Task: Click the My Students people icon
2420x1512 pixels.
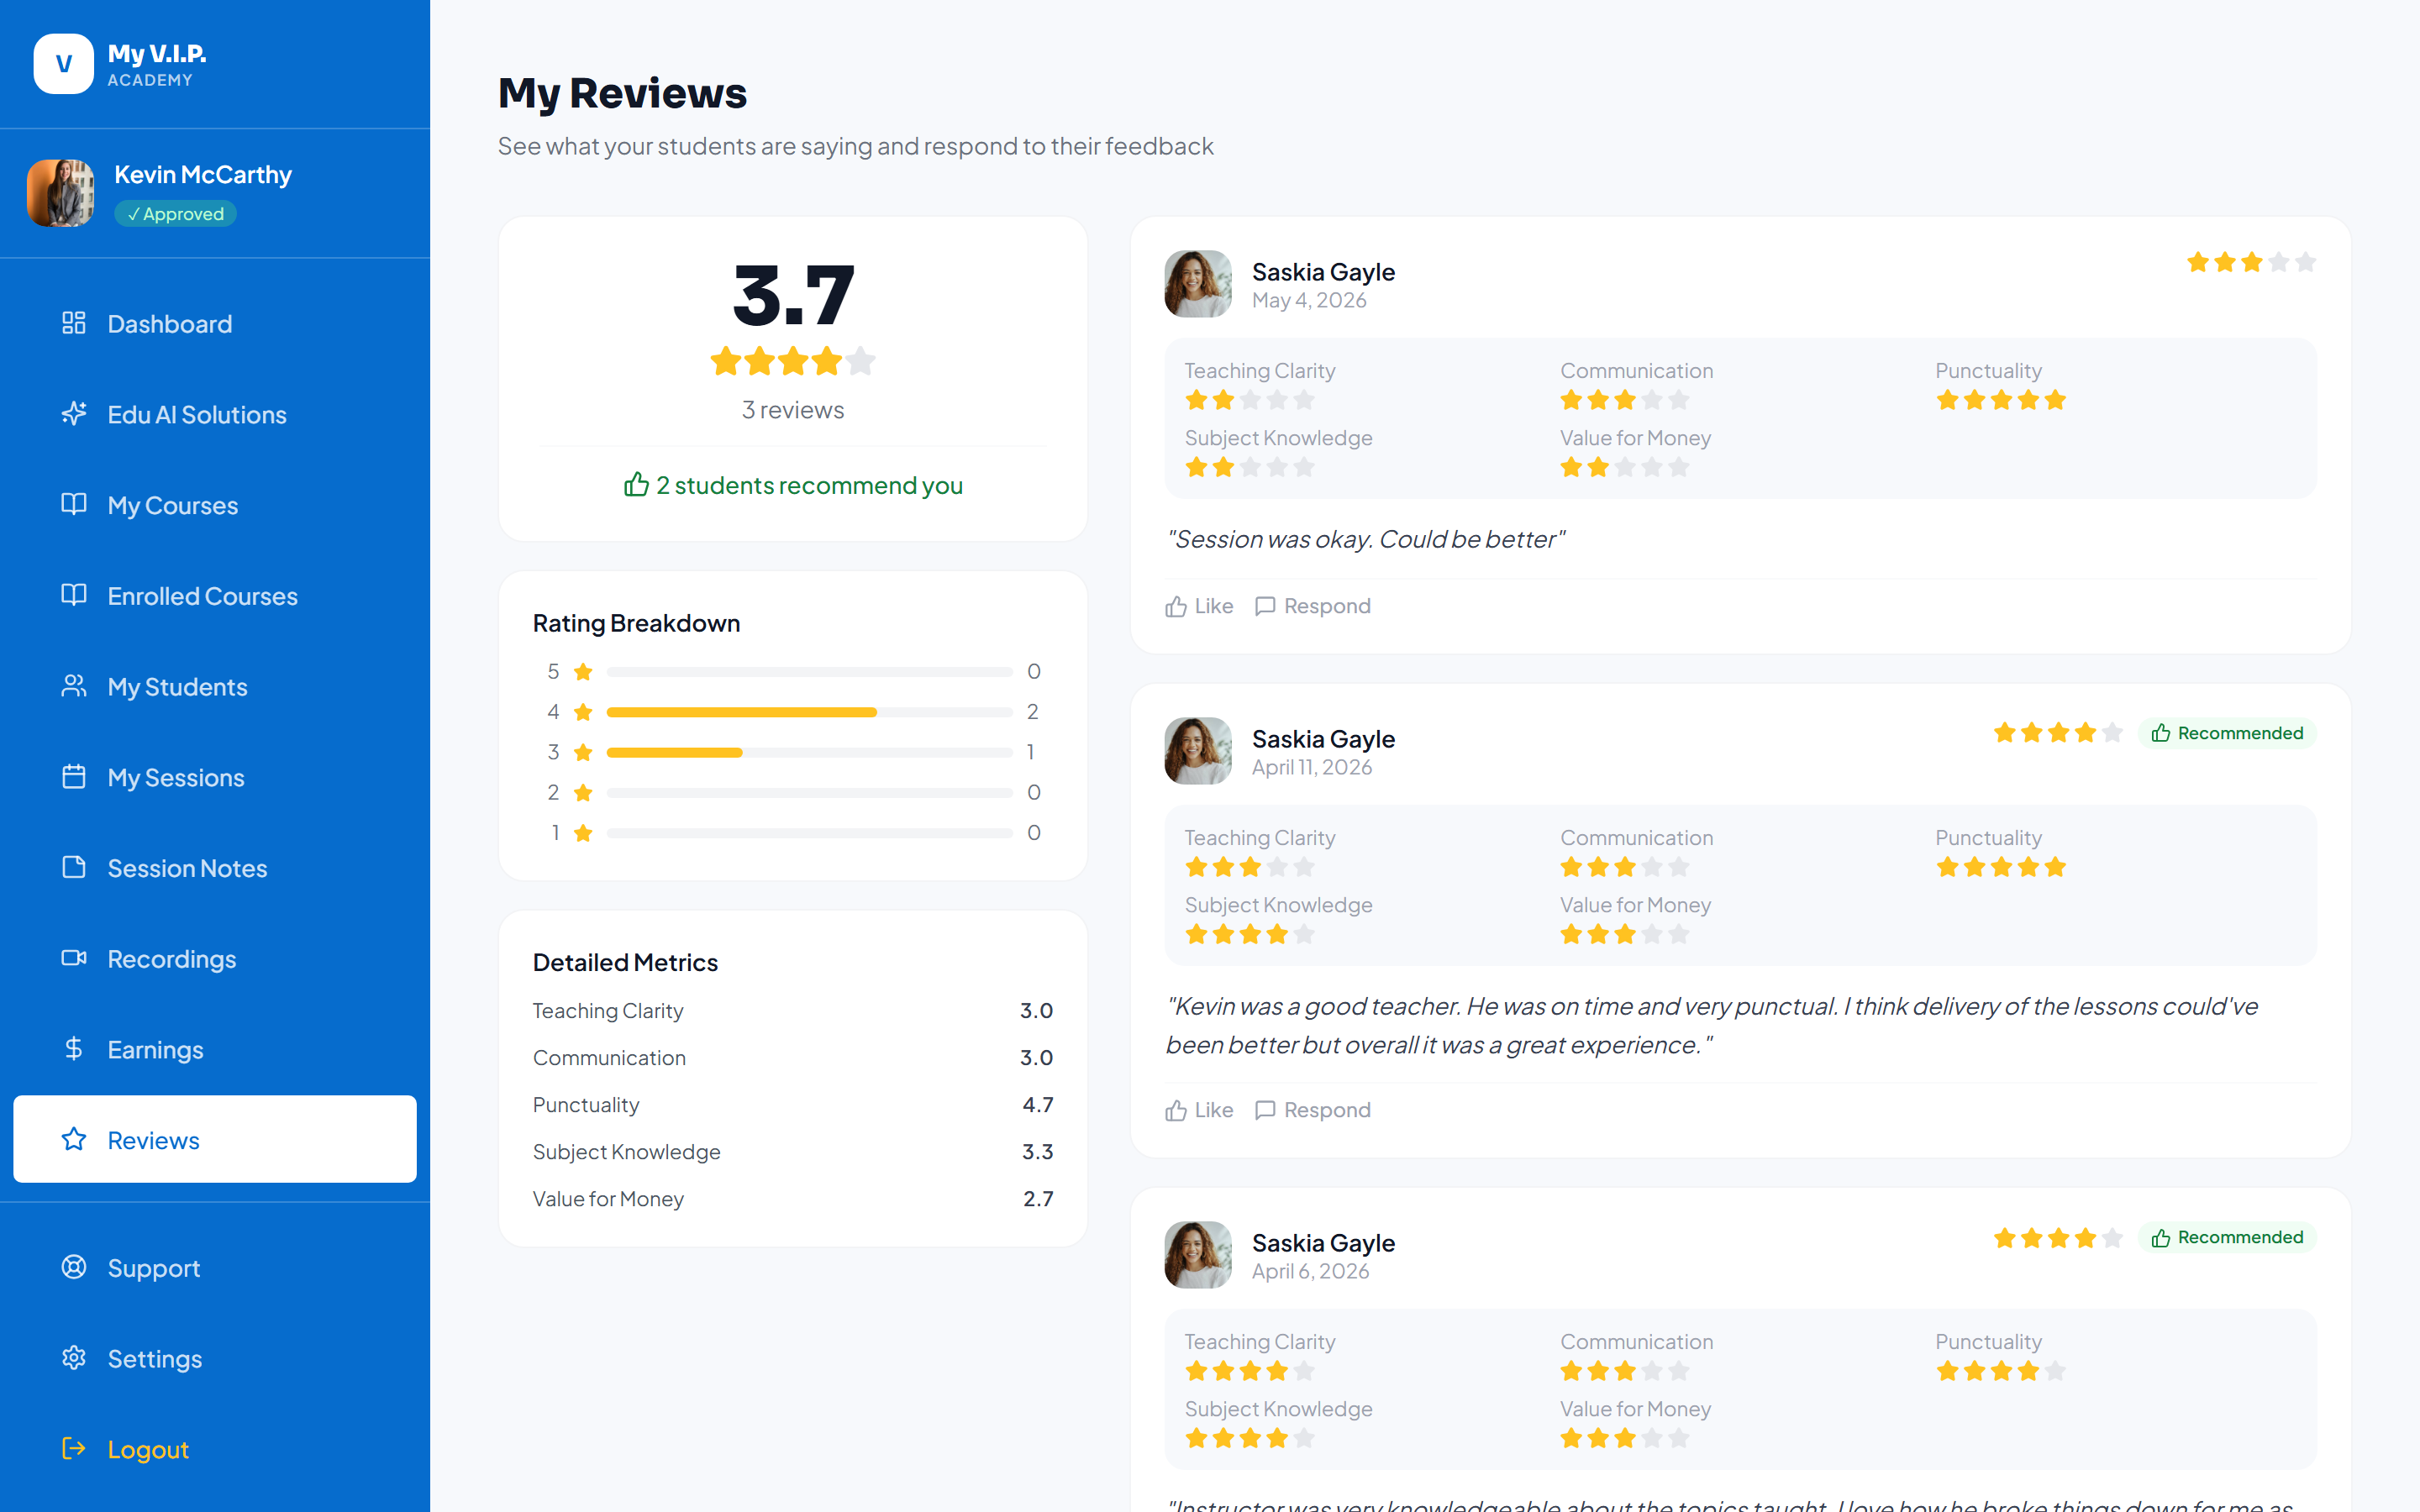Action: coord(74,686)
